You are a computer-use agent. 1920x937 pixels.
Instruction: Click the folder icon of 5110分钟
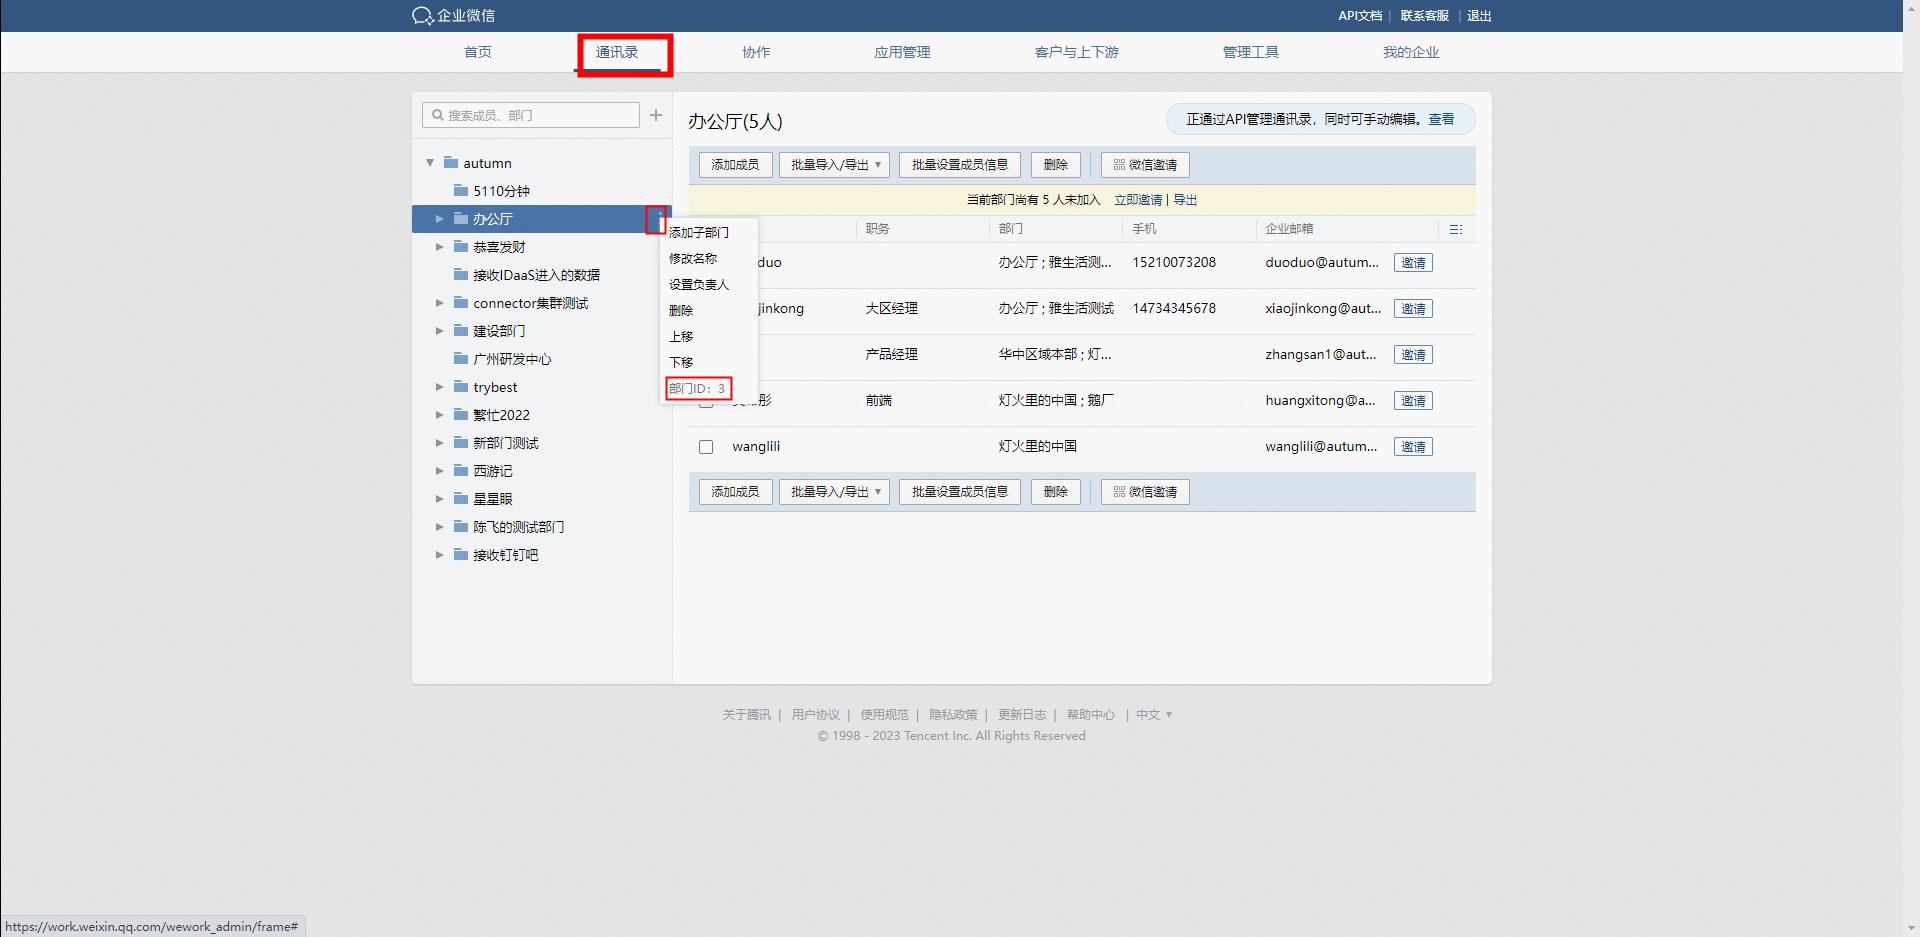pos(461,191)
